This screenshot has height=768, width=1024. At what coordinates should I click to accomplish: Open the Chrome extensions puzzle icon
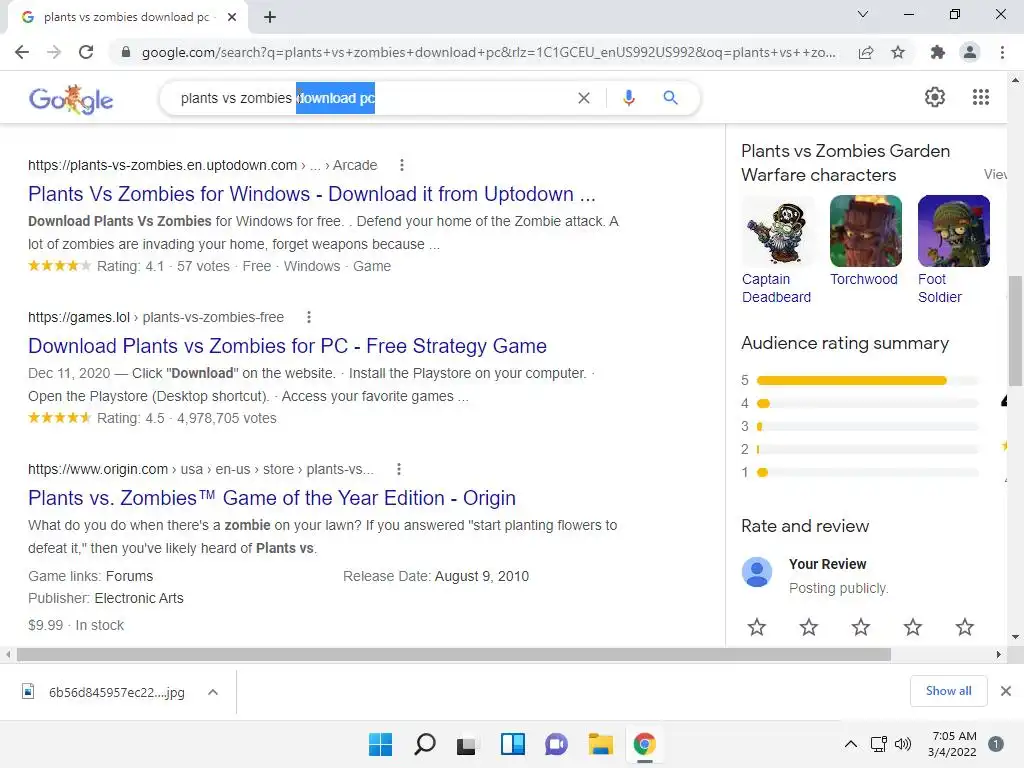(x=937, y=52)
